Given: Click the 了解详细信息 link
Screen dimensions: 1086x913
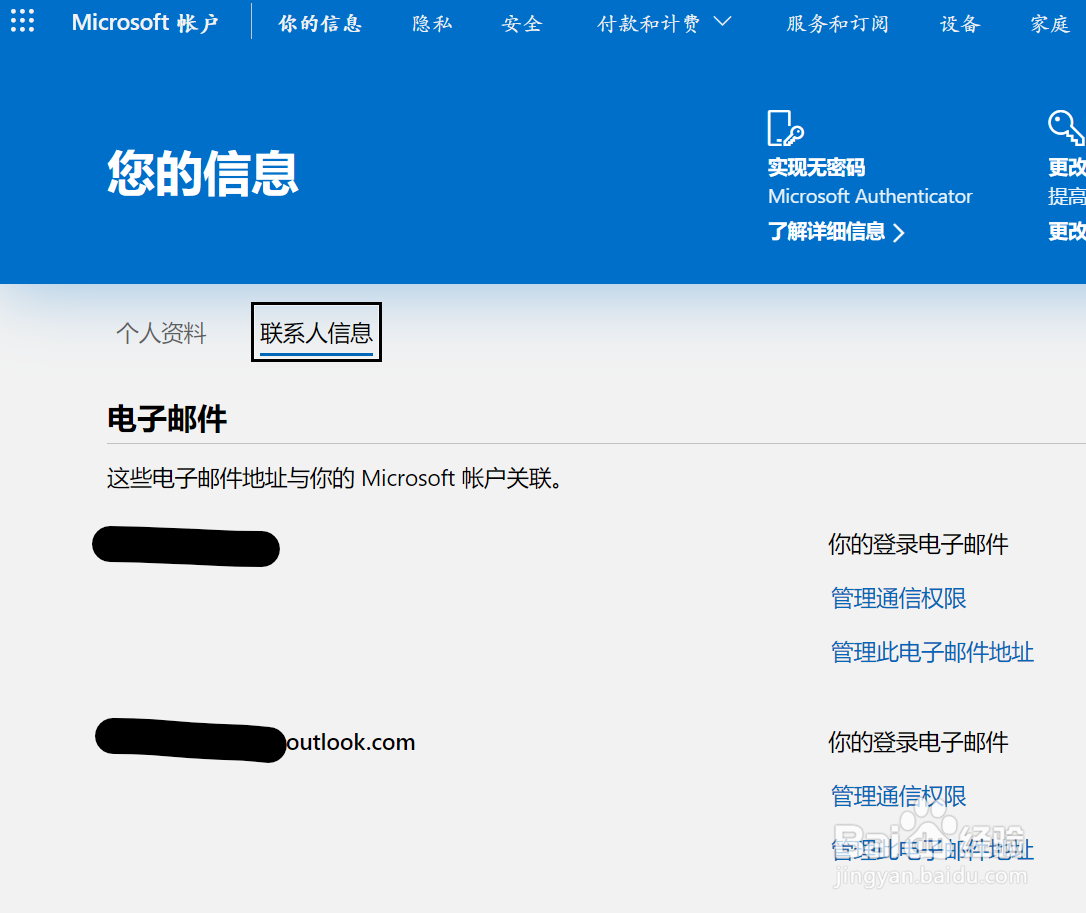Looking at the screenshot, I should [x=826, y=231].
